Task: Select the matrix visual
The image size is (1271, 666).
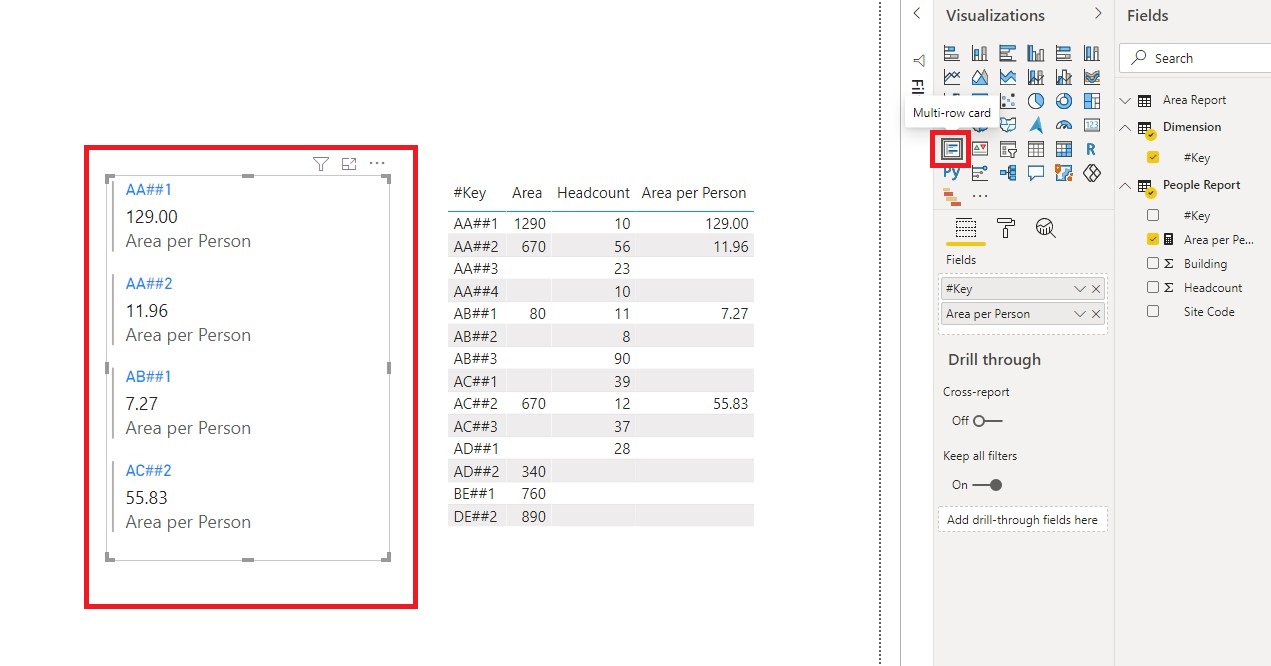Action: pyautogui.click(x=1064, y=149)
